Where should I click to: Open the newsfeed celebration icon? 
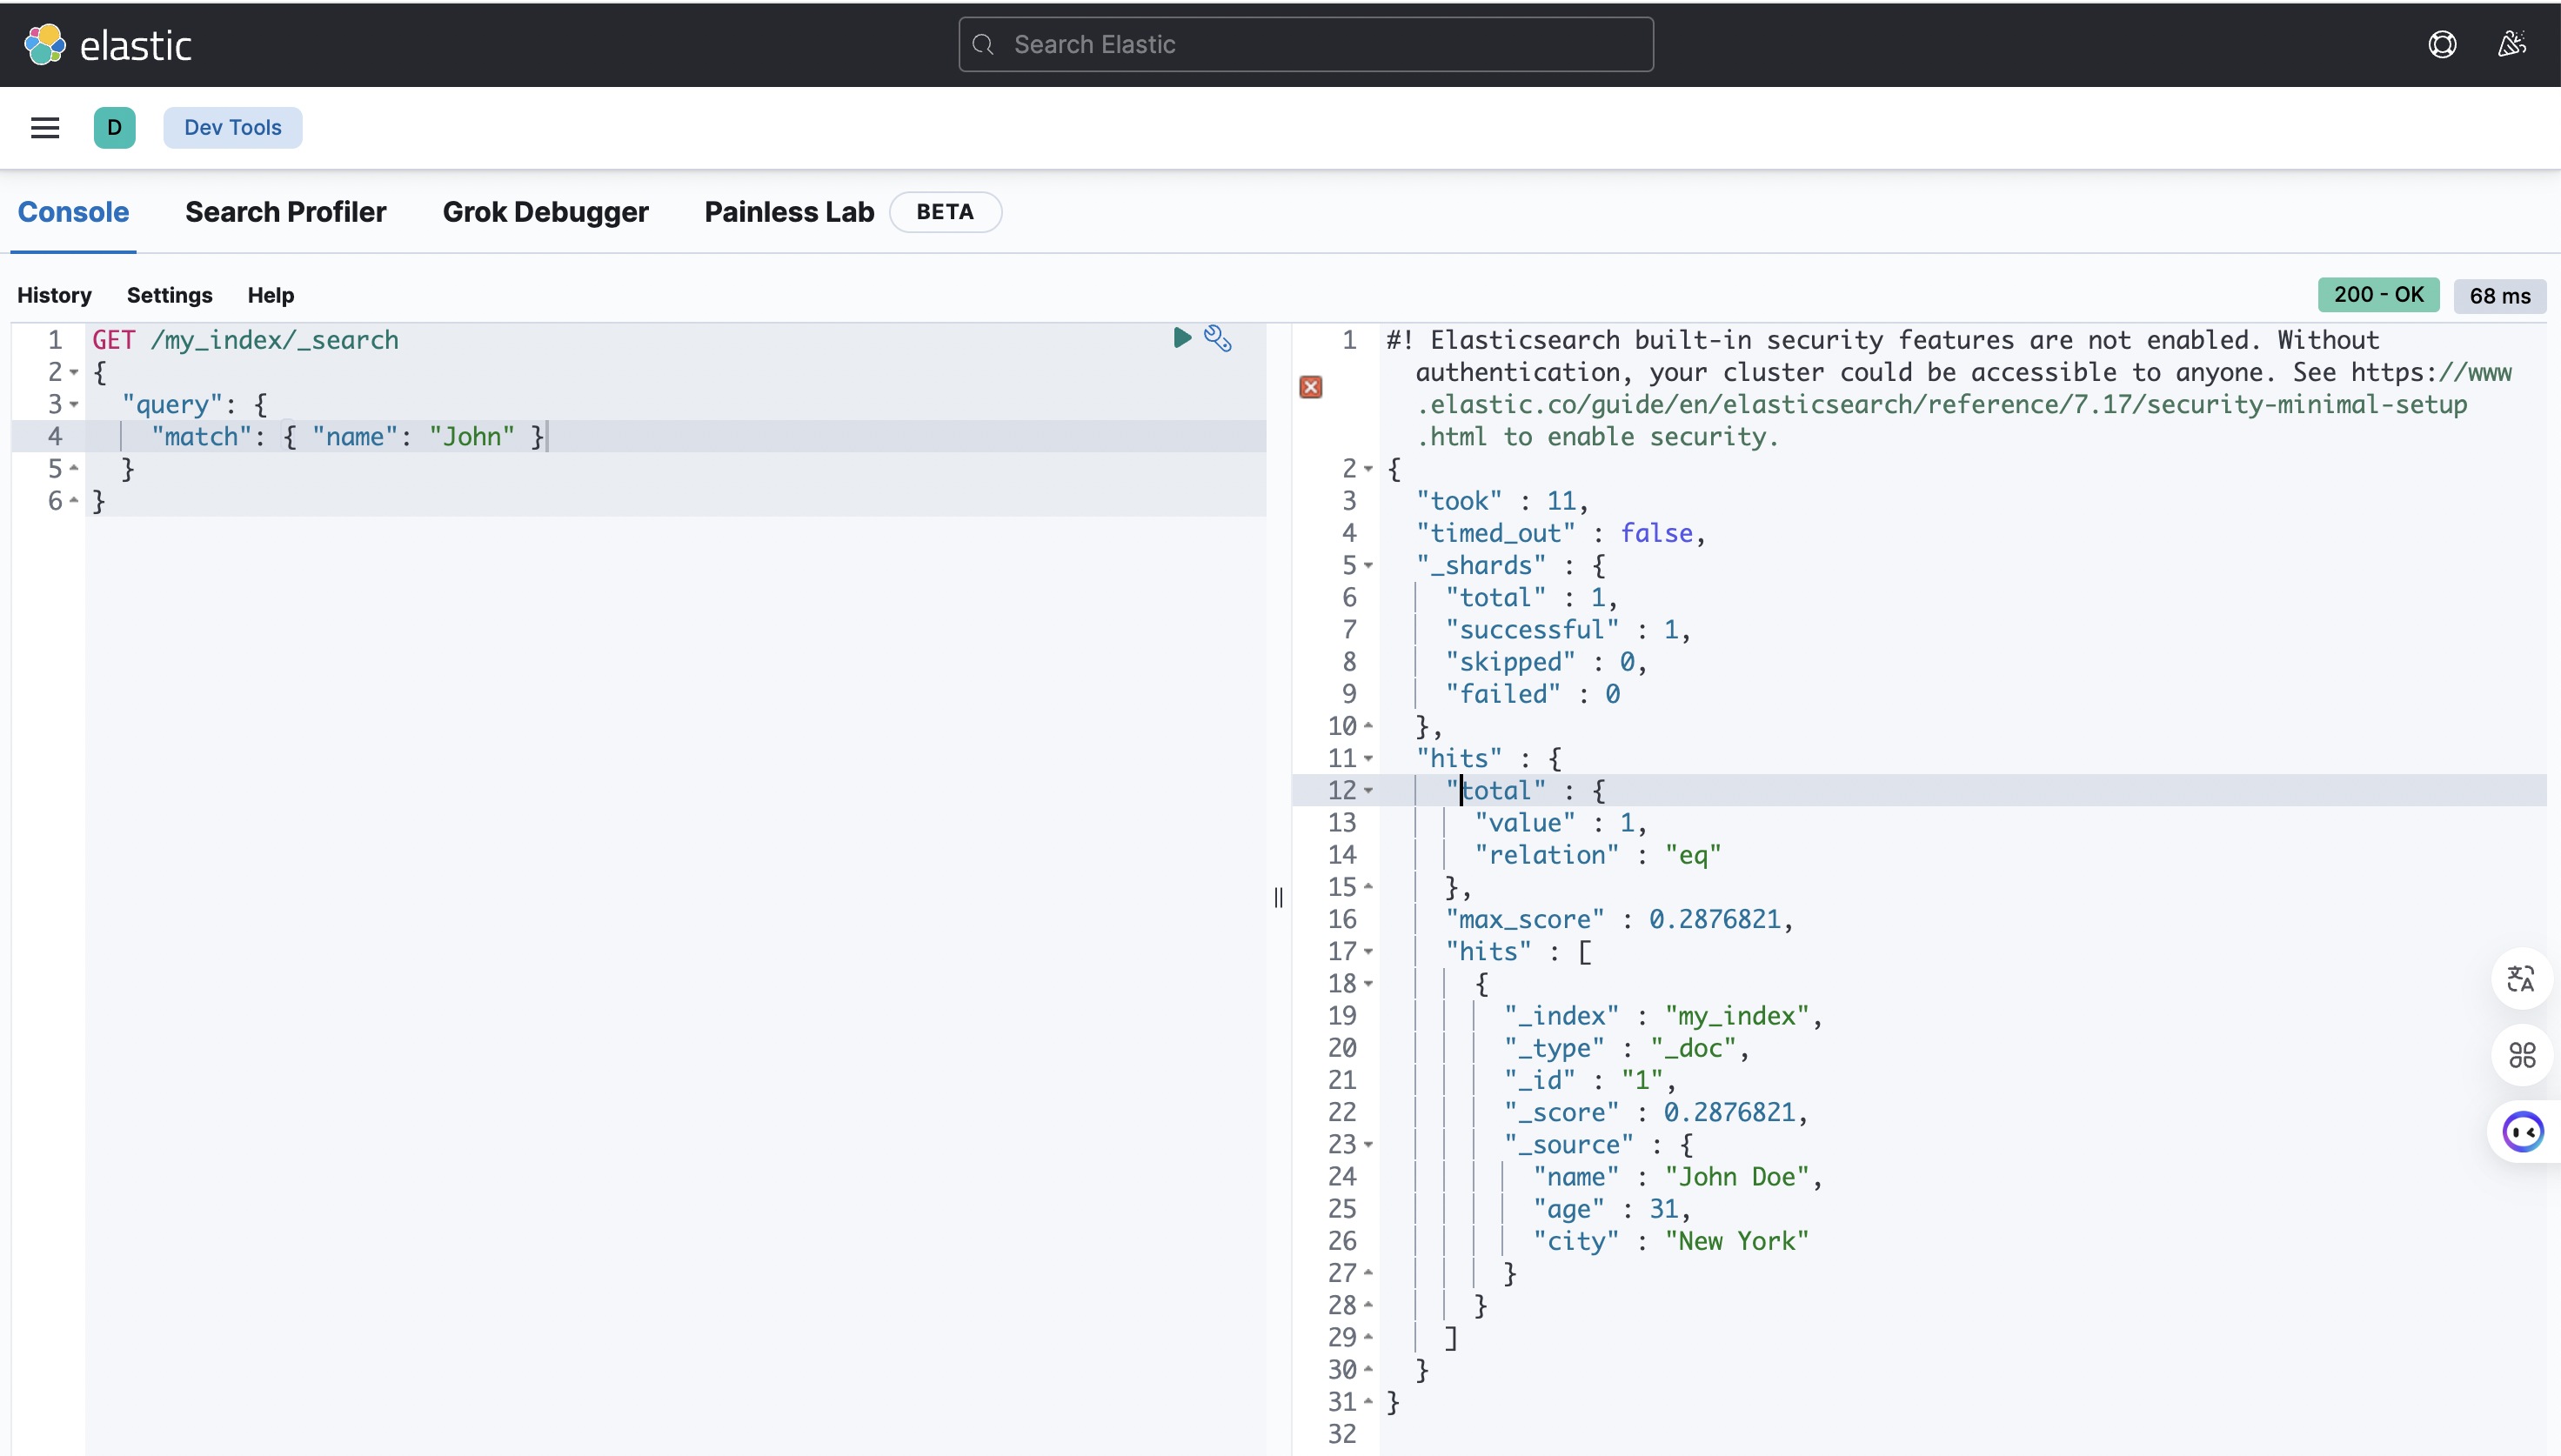pos(2512,44)
